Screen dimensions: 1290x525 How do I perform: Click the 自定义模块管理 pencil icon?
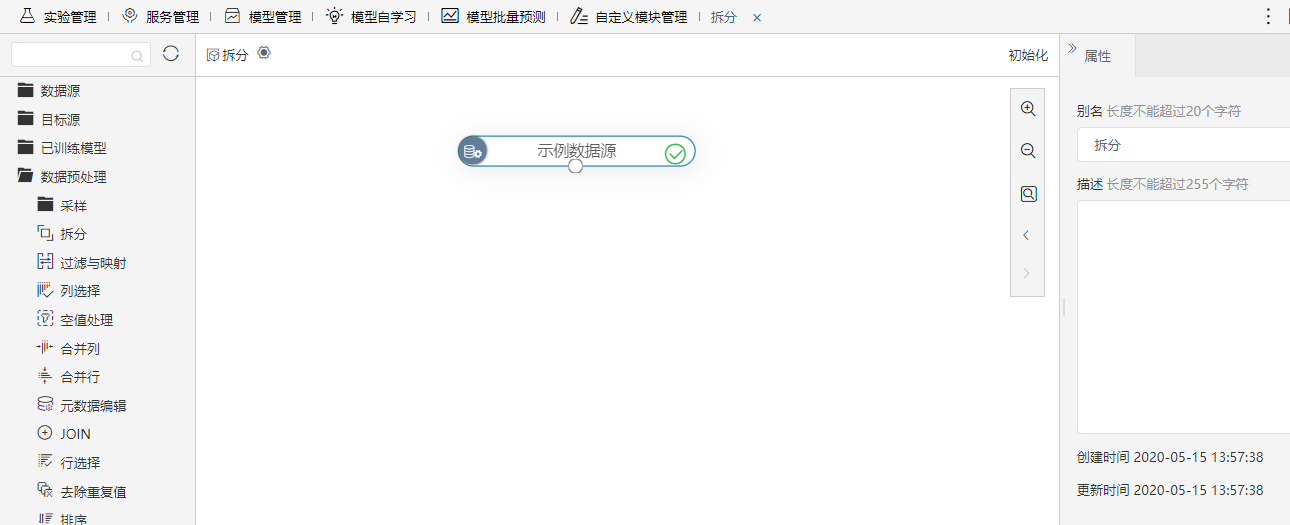(579, 16)
